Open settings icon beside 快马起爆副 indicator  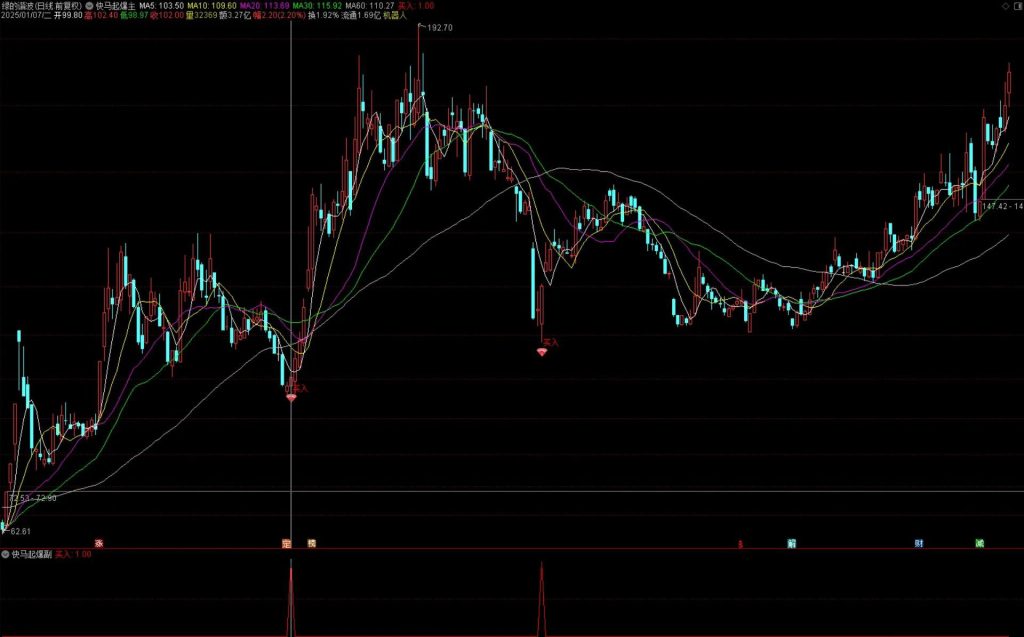tap(5, 553)
